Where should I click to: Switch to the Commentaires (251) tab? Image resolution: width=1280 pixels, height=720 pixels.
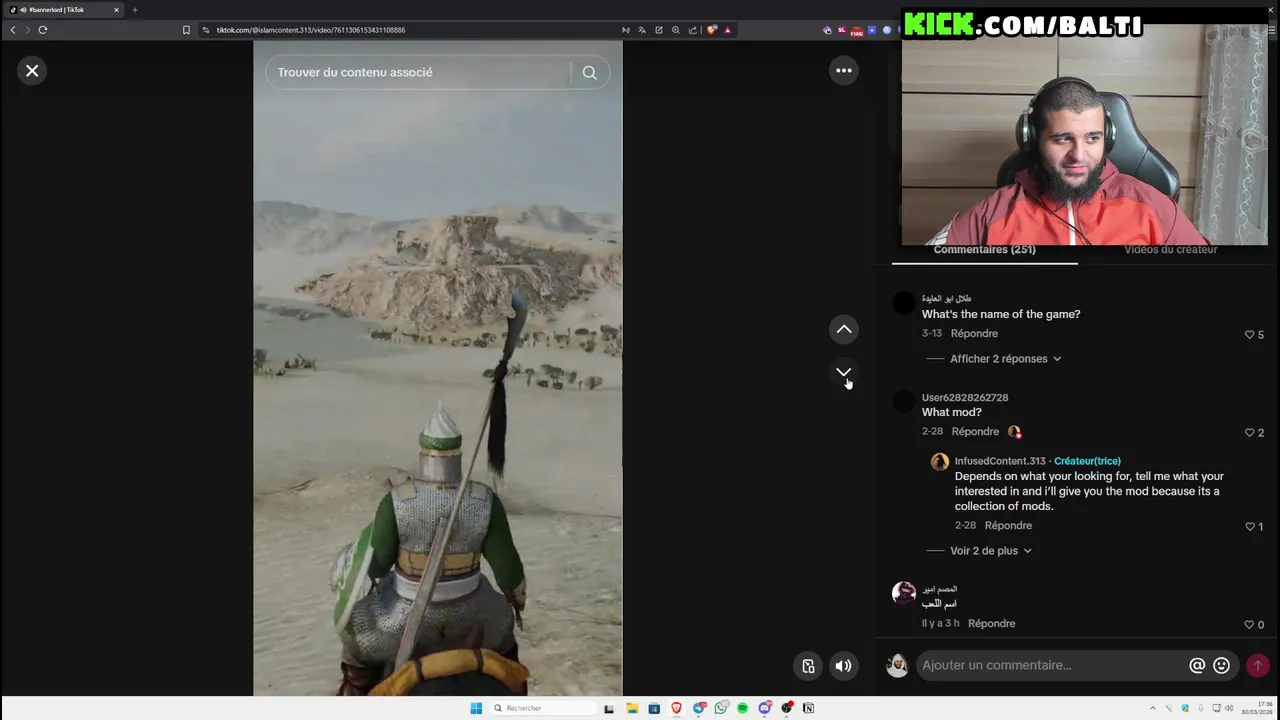(984, 250)
